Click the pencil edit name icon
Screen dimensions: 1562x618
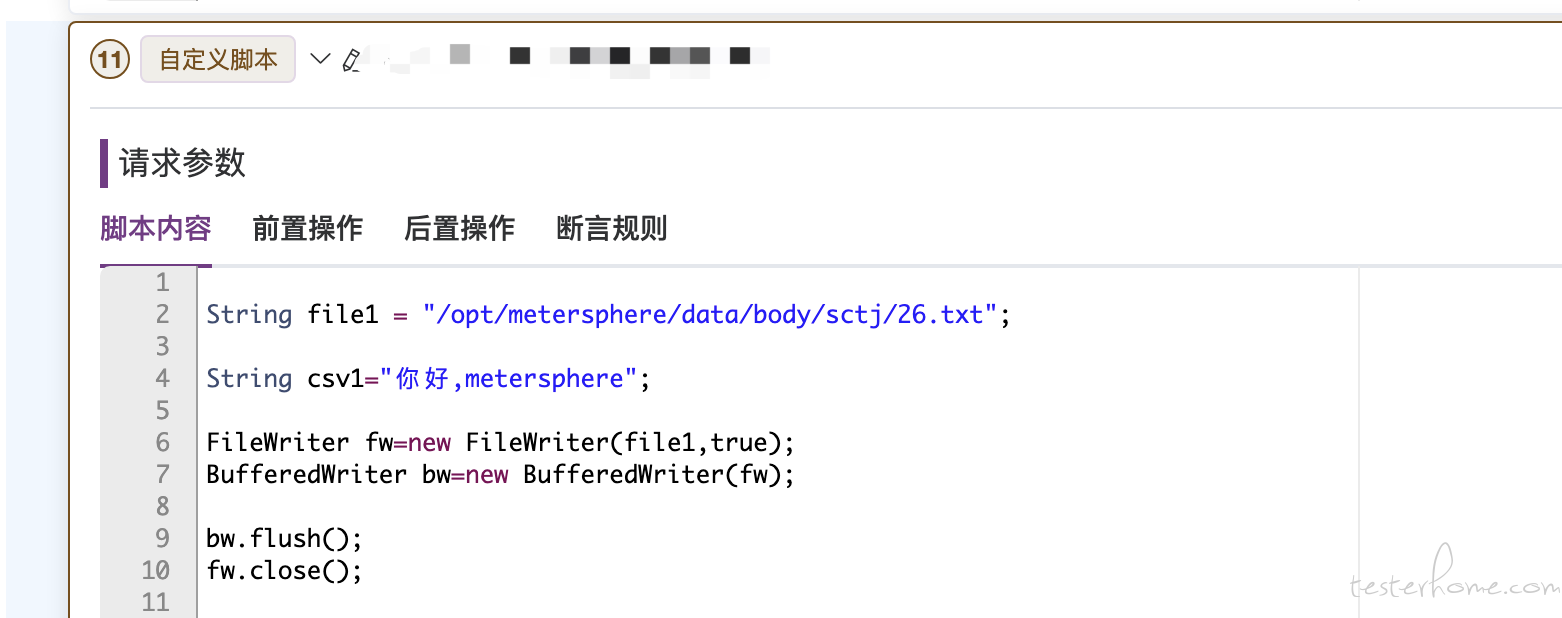351,60
